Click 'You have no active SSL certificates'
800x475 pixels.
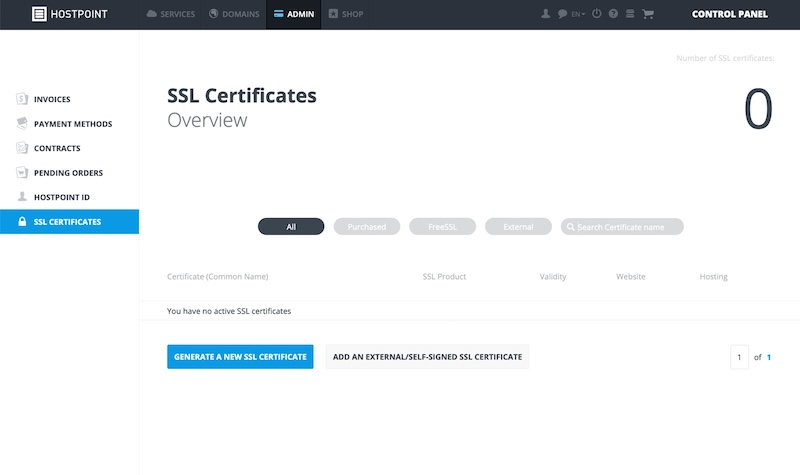tap(229, 311)
